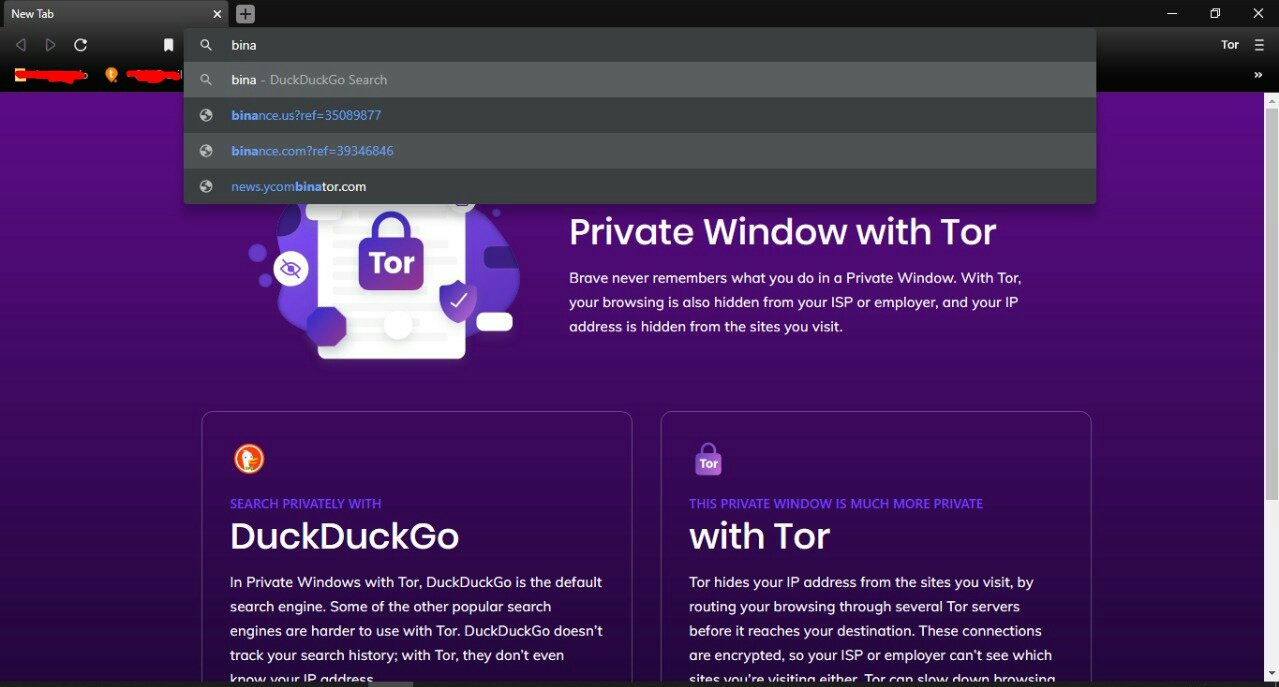This screenshot has width=1279, height=687.
Task: Expand bookmarks overflow chevron
Action: pyautogui.click(x=1258, y=75)
